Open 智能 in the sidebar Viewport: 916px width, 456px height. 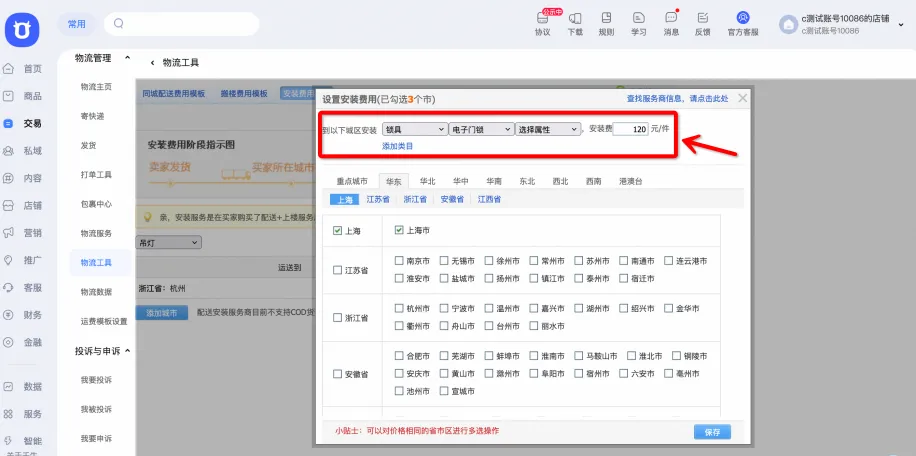23,441
